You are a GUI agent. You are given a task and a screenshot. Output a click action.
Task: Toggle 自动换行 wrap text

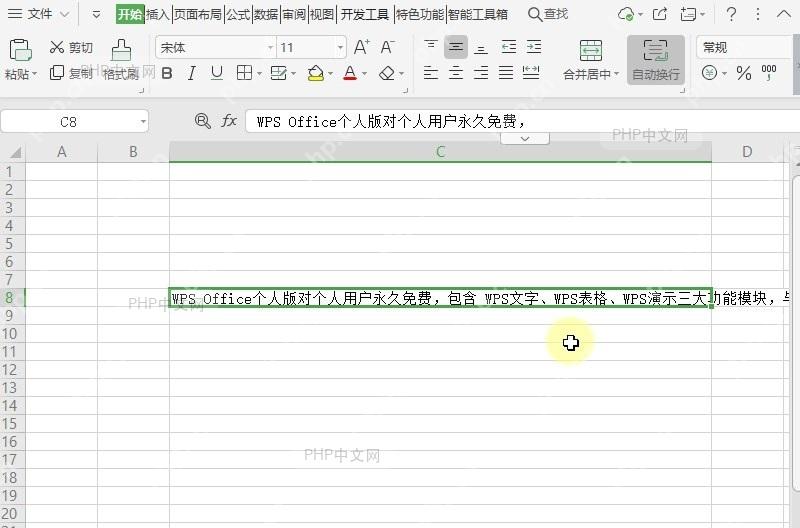pos(656,60)
